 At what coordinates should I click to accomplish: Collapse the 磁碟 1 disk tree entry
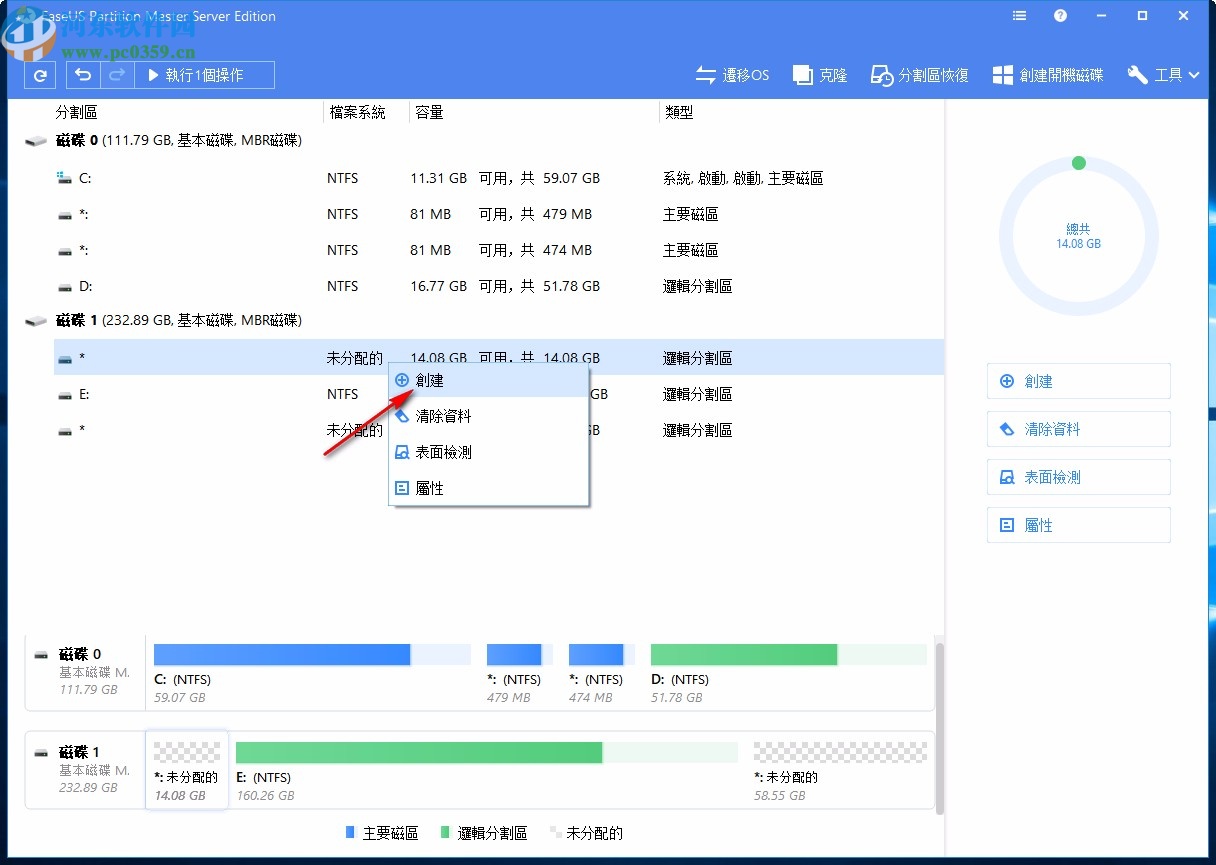pos(36,320)
